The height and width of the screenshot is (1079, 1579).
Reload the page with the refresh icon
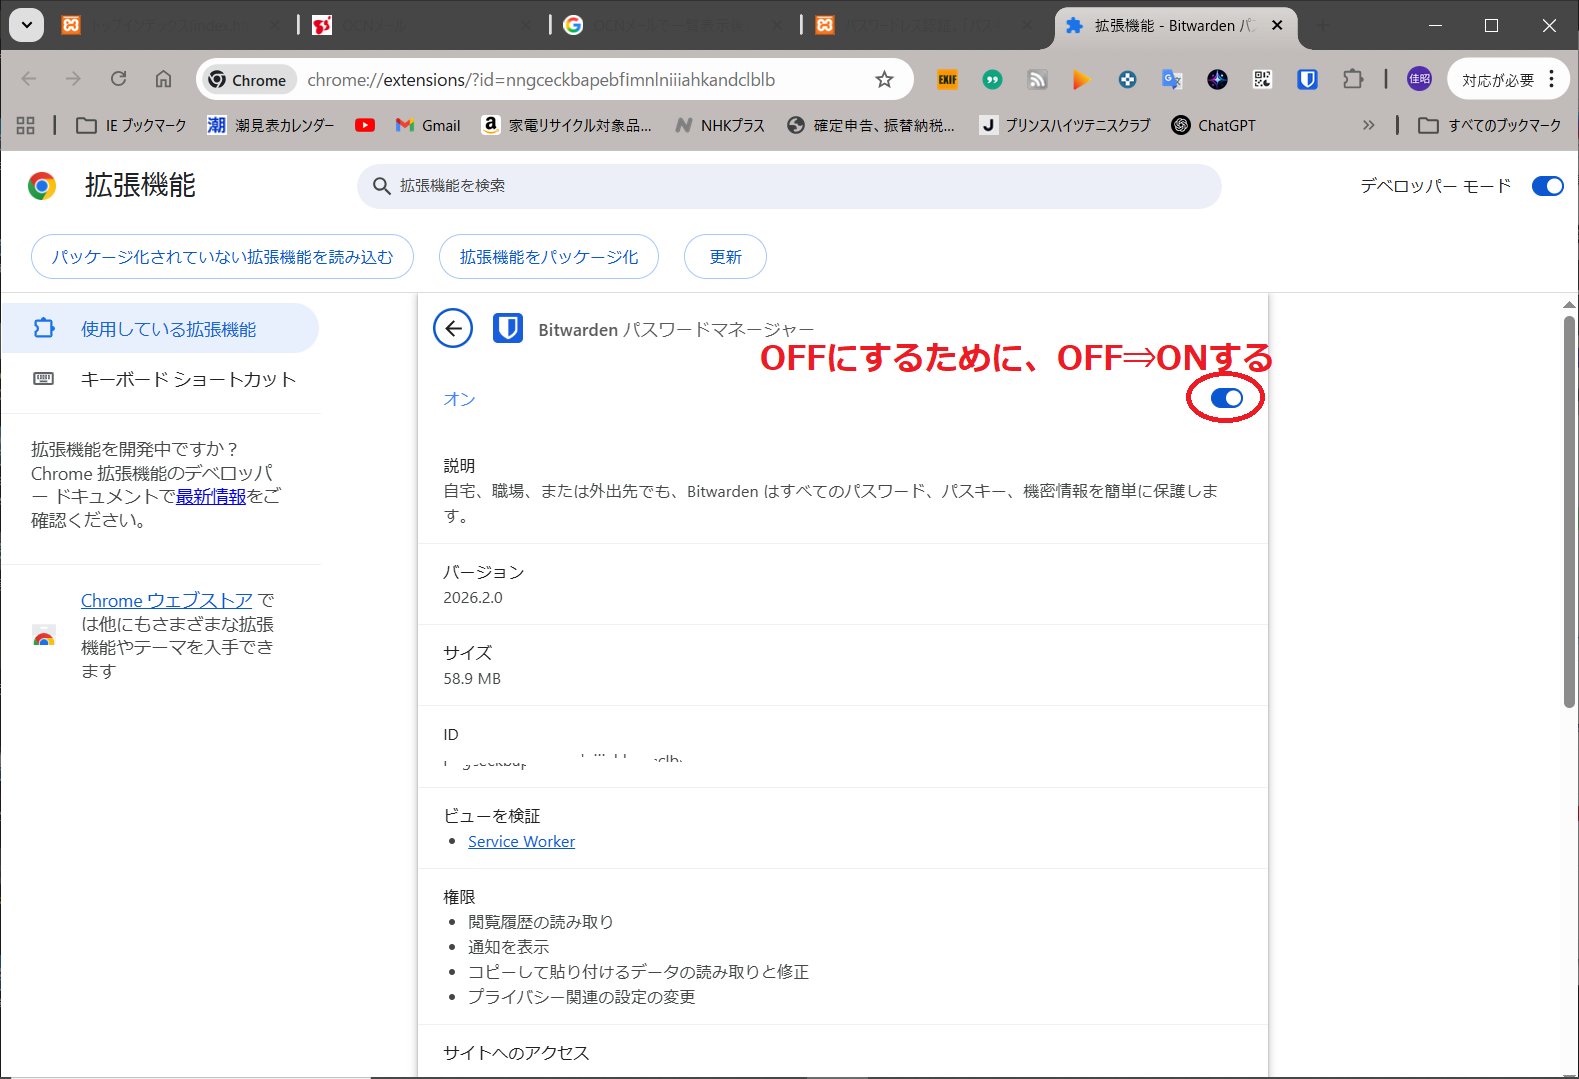tap(118, 79)
